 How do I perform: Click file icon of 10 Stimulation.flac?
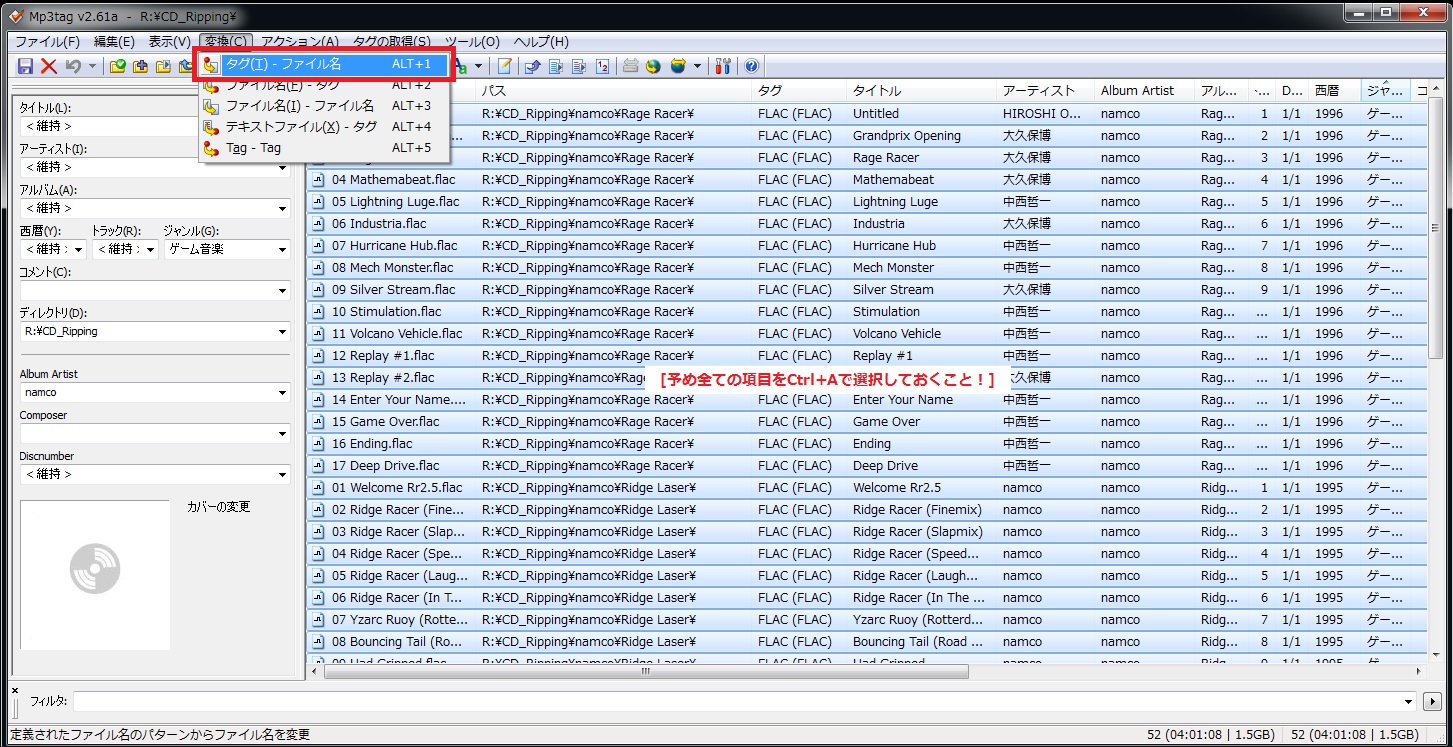click(x=319, y=312)
